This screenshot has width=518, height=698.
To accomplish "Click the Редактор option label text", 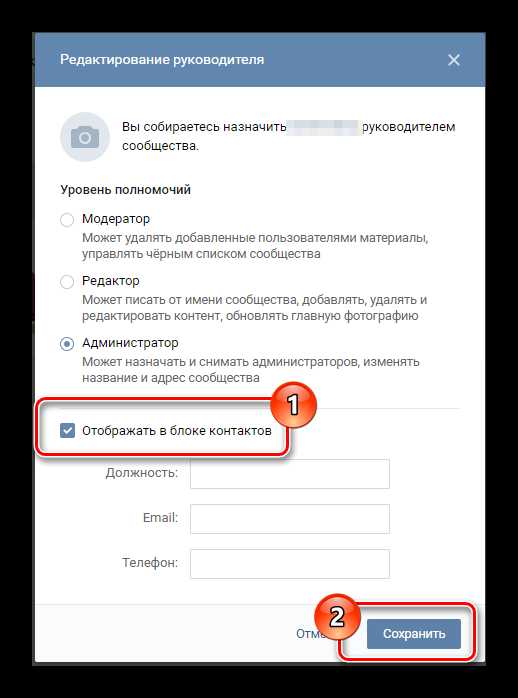I will (110, 281).
